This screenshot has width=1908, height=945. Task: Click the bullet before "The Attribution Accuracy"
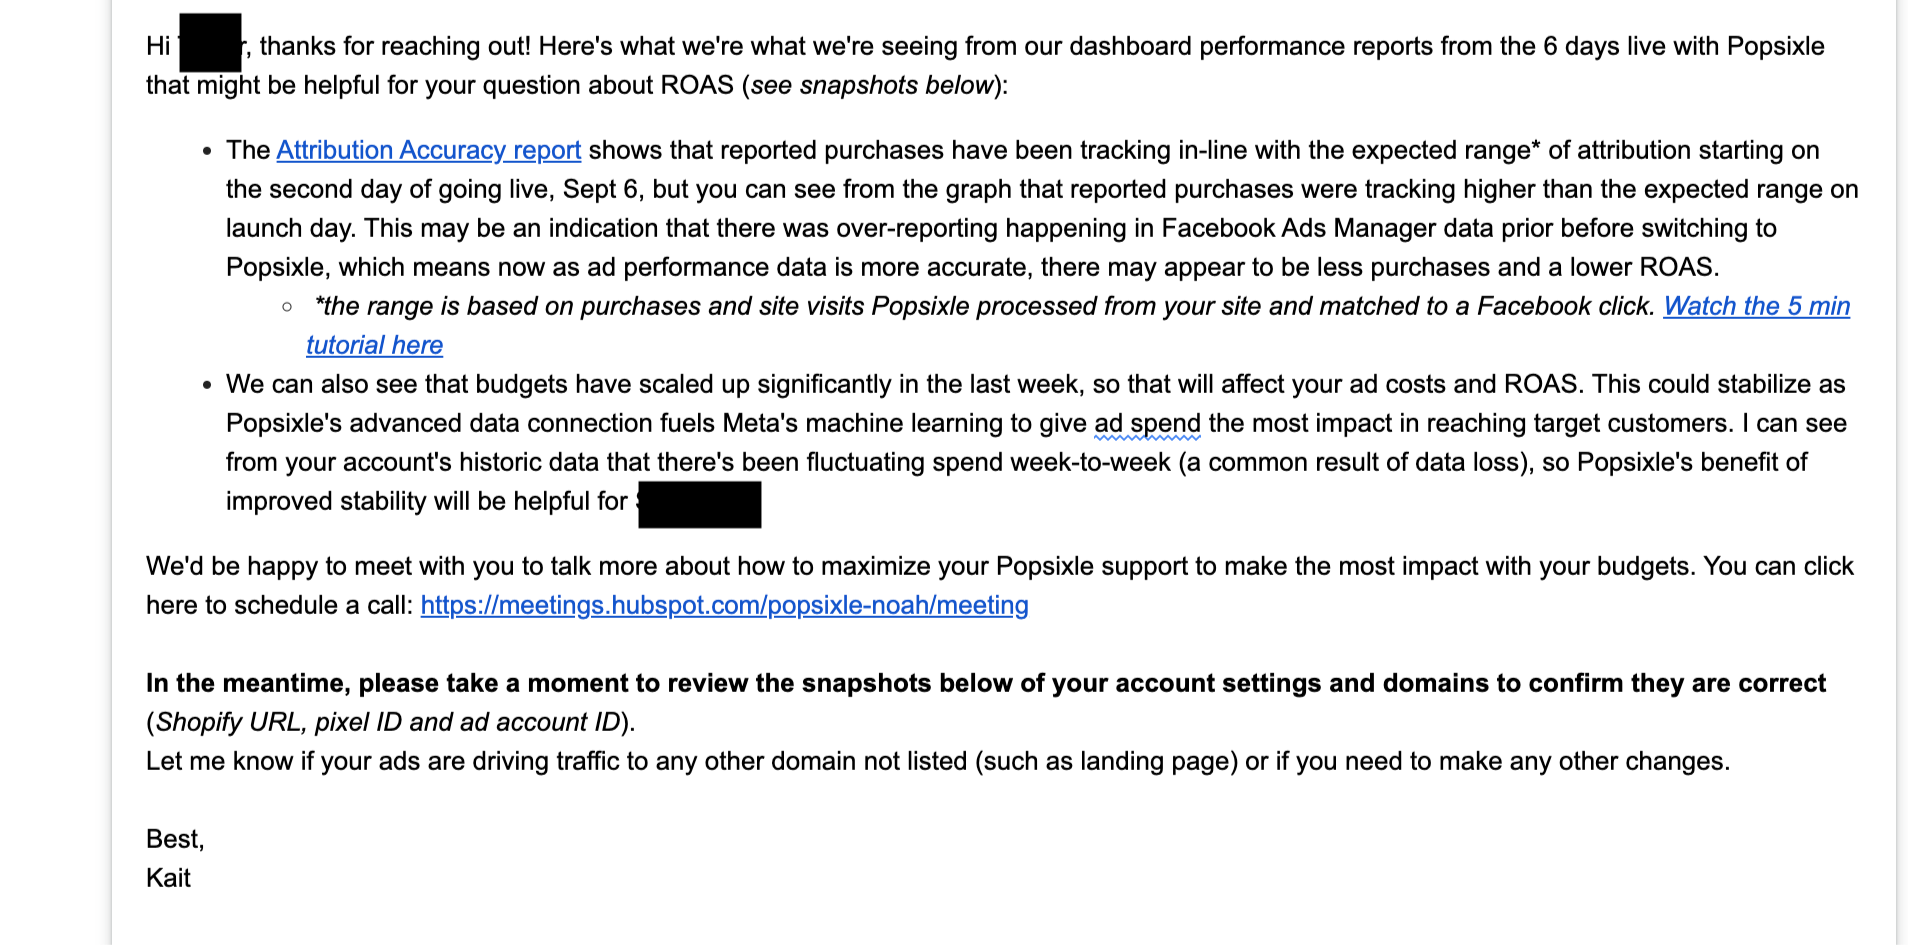click(207, 152)
